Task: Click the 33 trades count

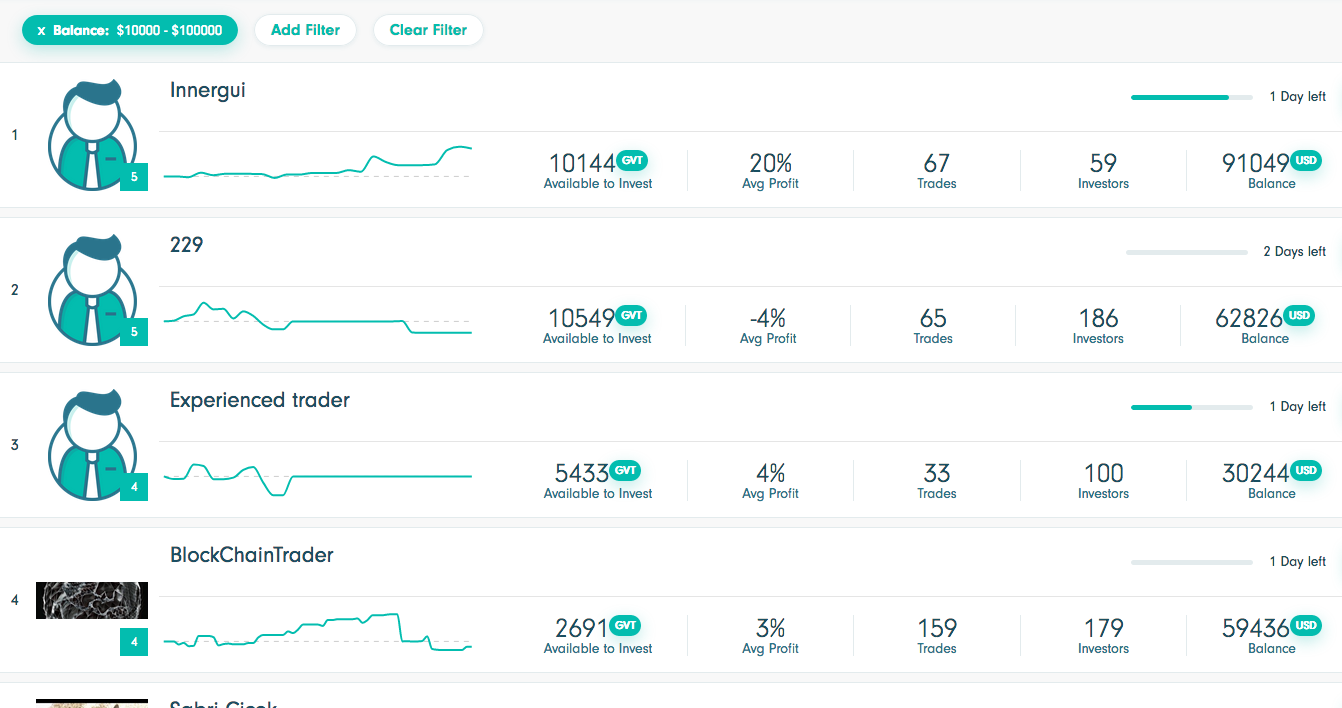Action: (x=937, y=473)
